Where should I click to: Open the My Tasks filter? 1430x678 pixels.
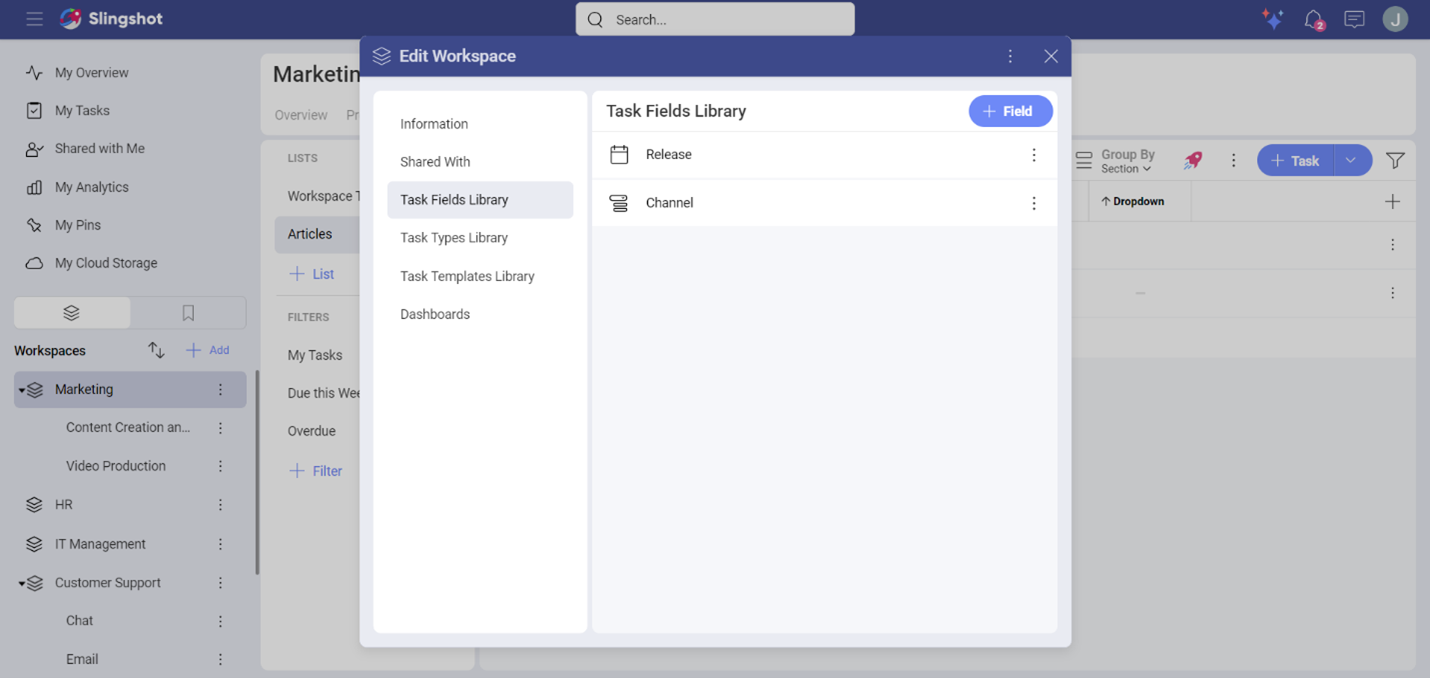(315, 355)
